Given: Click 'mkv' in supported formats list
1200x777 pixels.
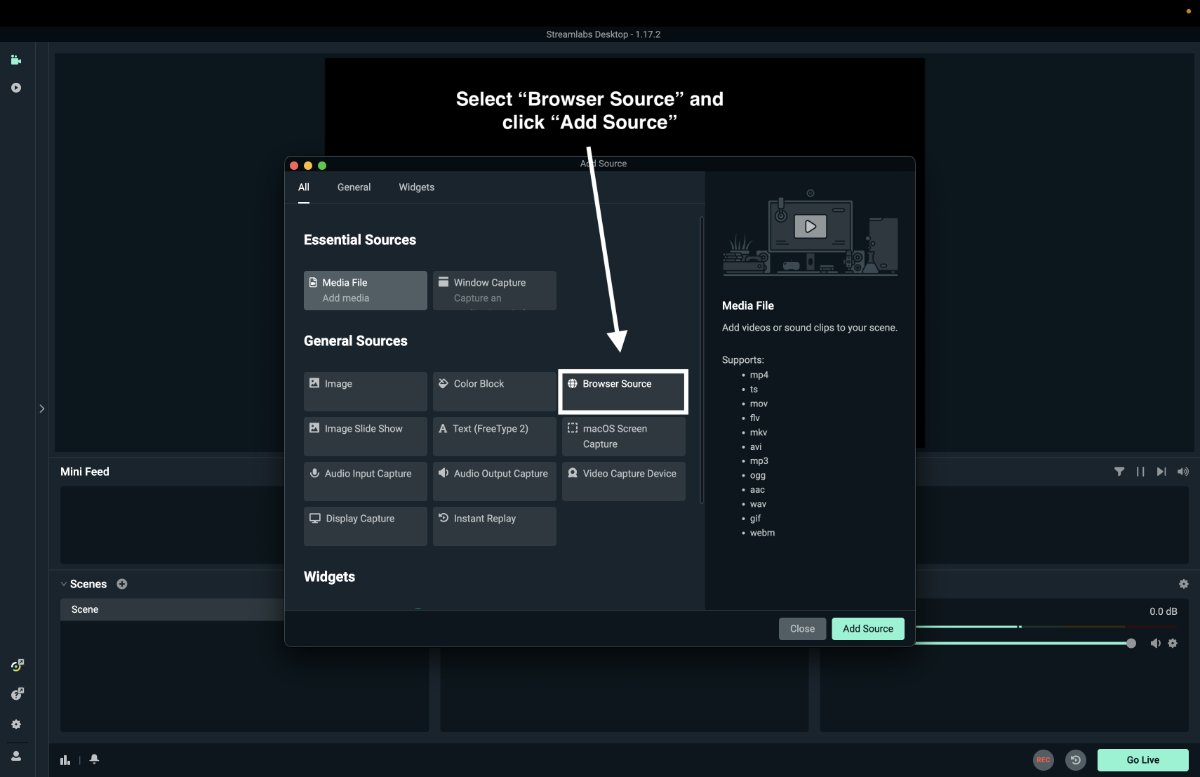Looking at the screenshot, I should [x=759, y=432].
